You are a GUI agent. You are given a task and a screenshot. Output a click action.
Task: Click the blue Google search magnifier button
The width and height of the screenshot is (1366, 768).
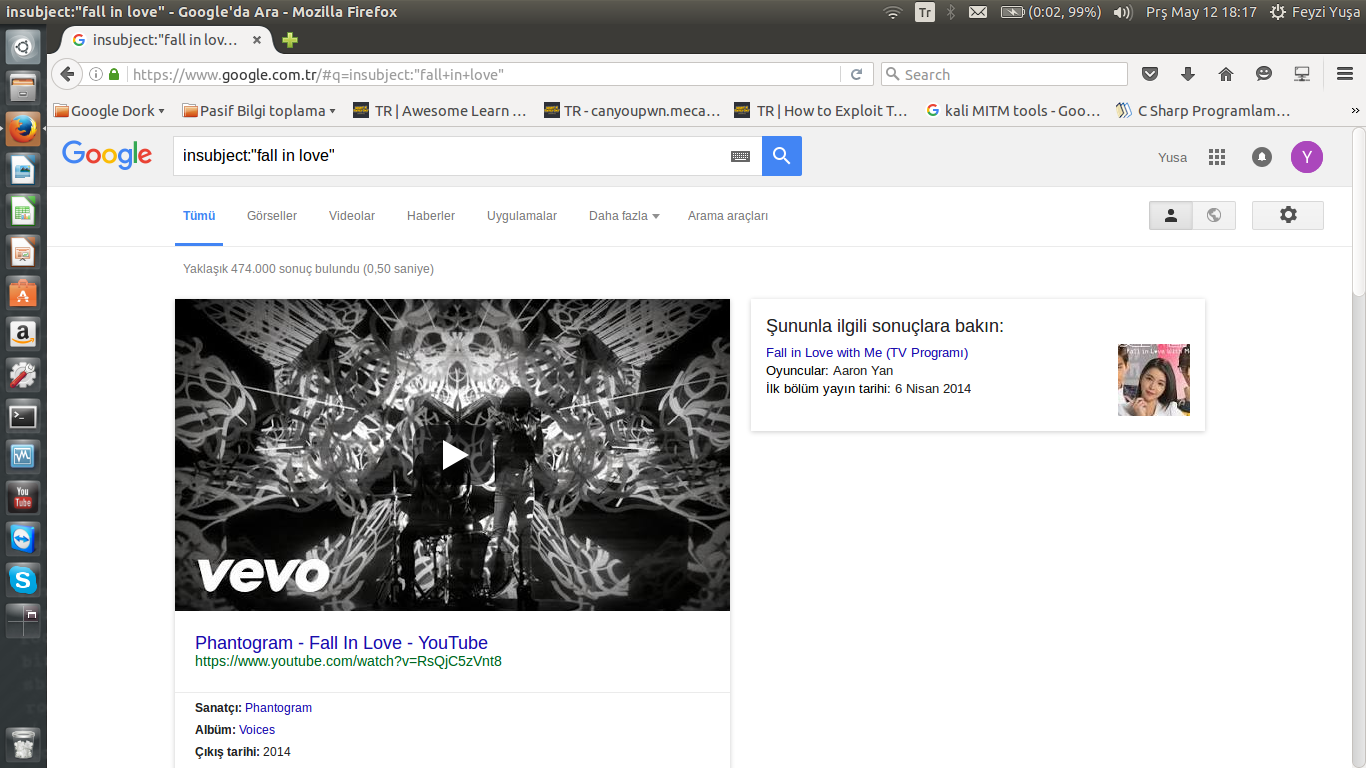click(781, 156)
